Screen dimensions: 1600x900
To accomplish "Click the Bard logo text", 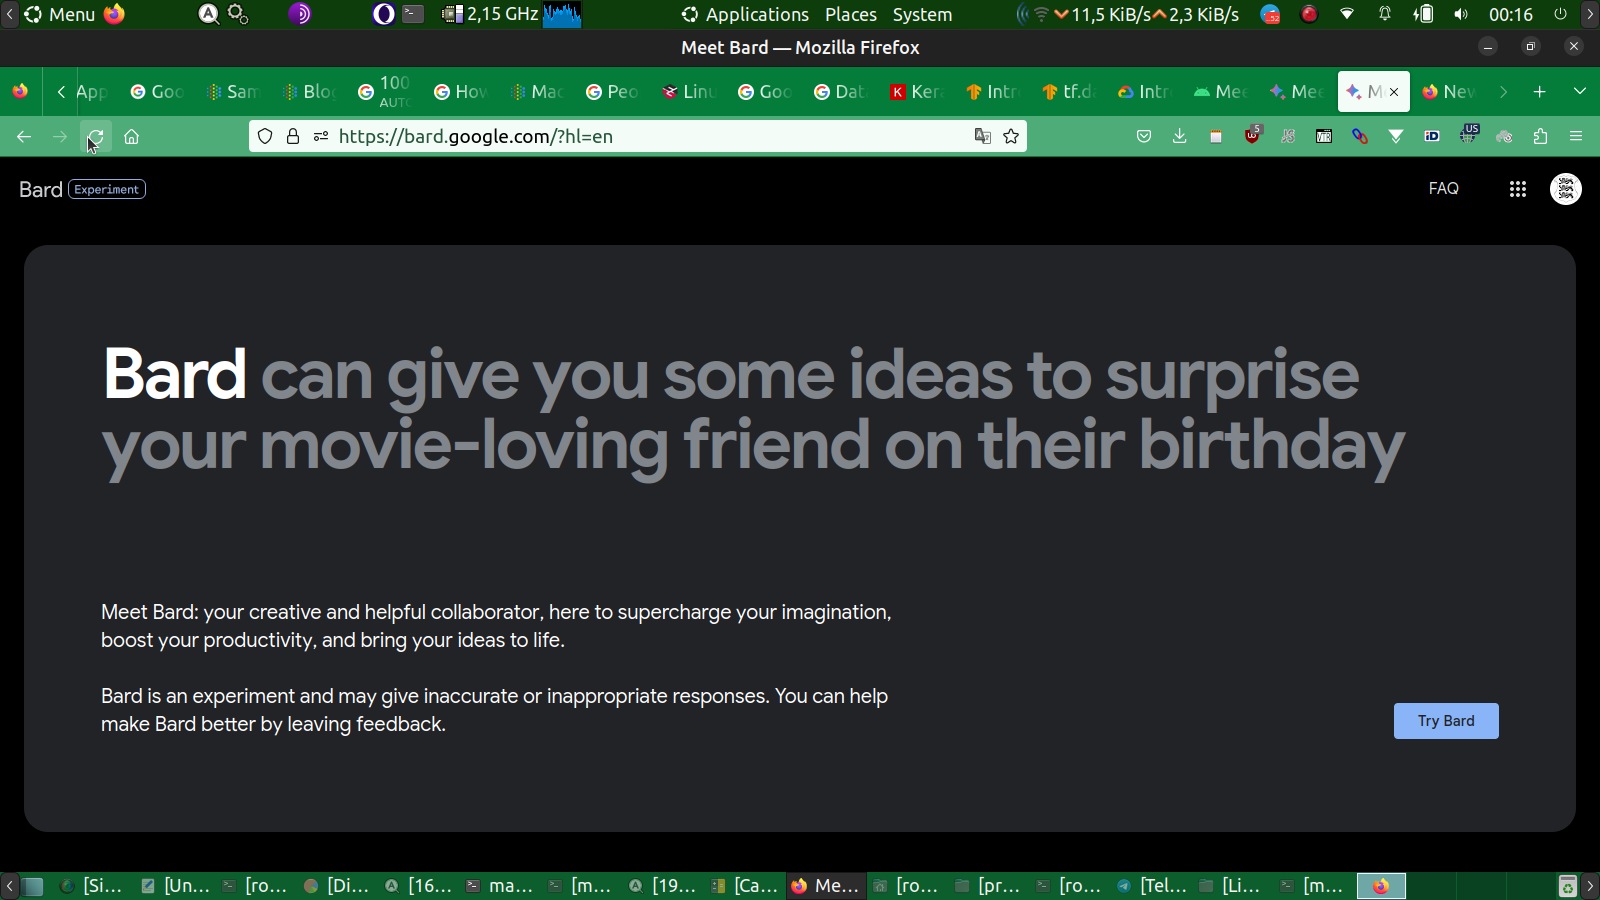I will (x=41, y=190).
